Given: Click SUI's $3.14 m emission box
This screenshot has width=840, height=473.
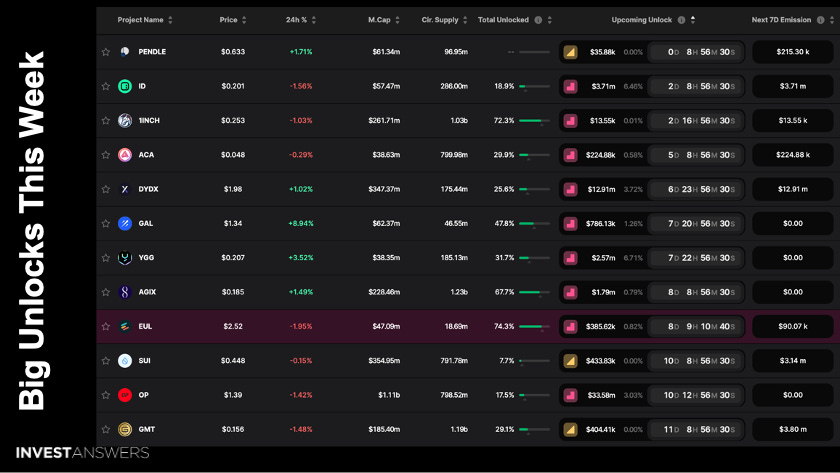Looking at the screenshot, I should point(793,361).
